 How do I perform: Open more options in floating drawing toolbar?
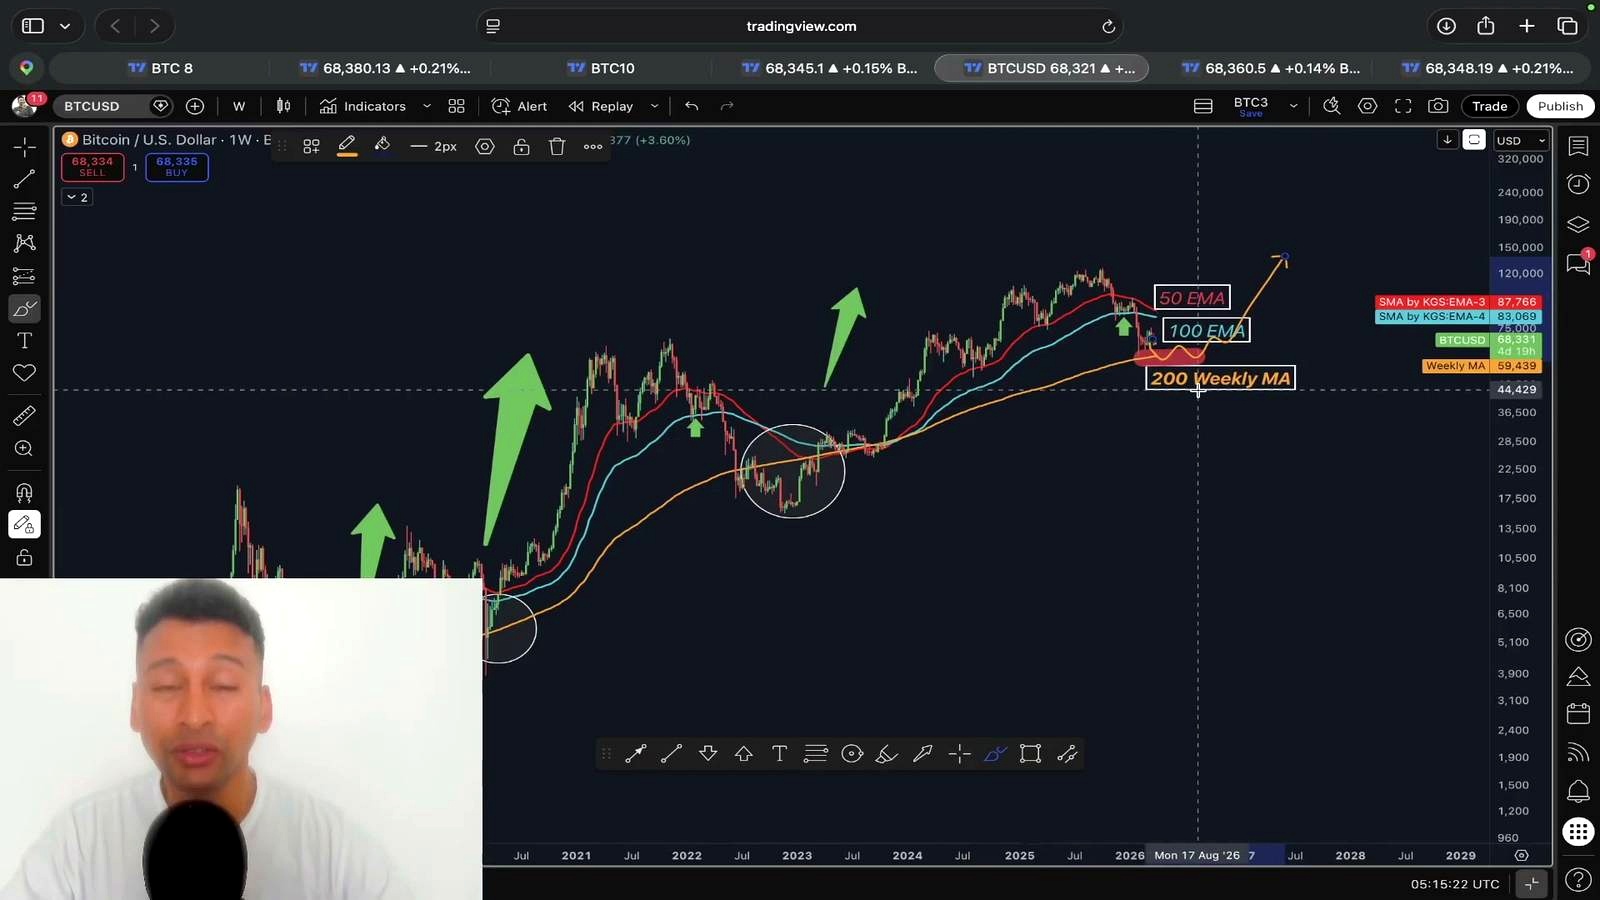pyautogui.click(x=593, y=147)
